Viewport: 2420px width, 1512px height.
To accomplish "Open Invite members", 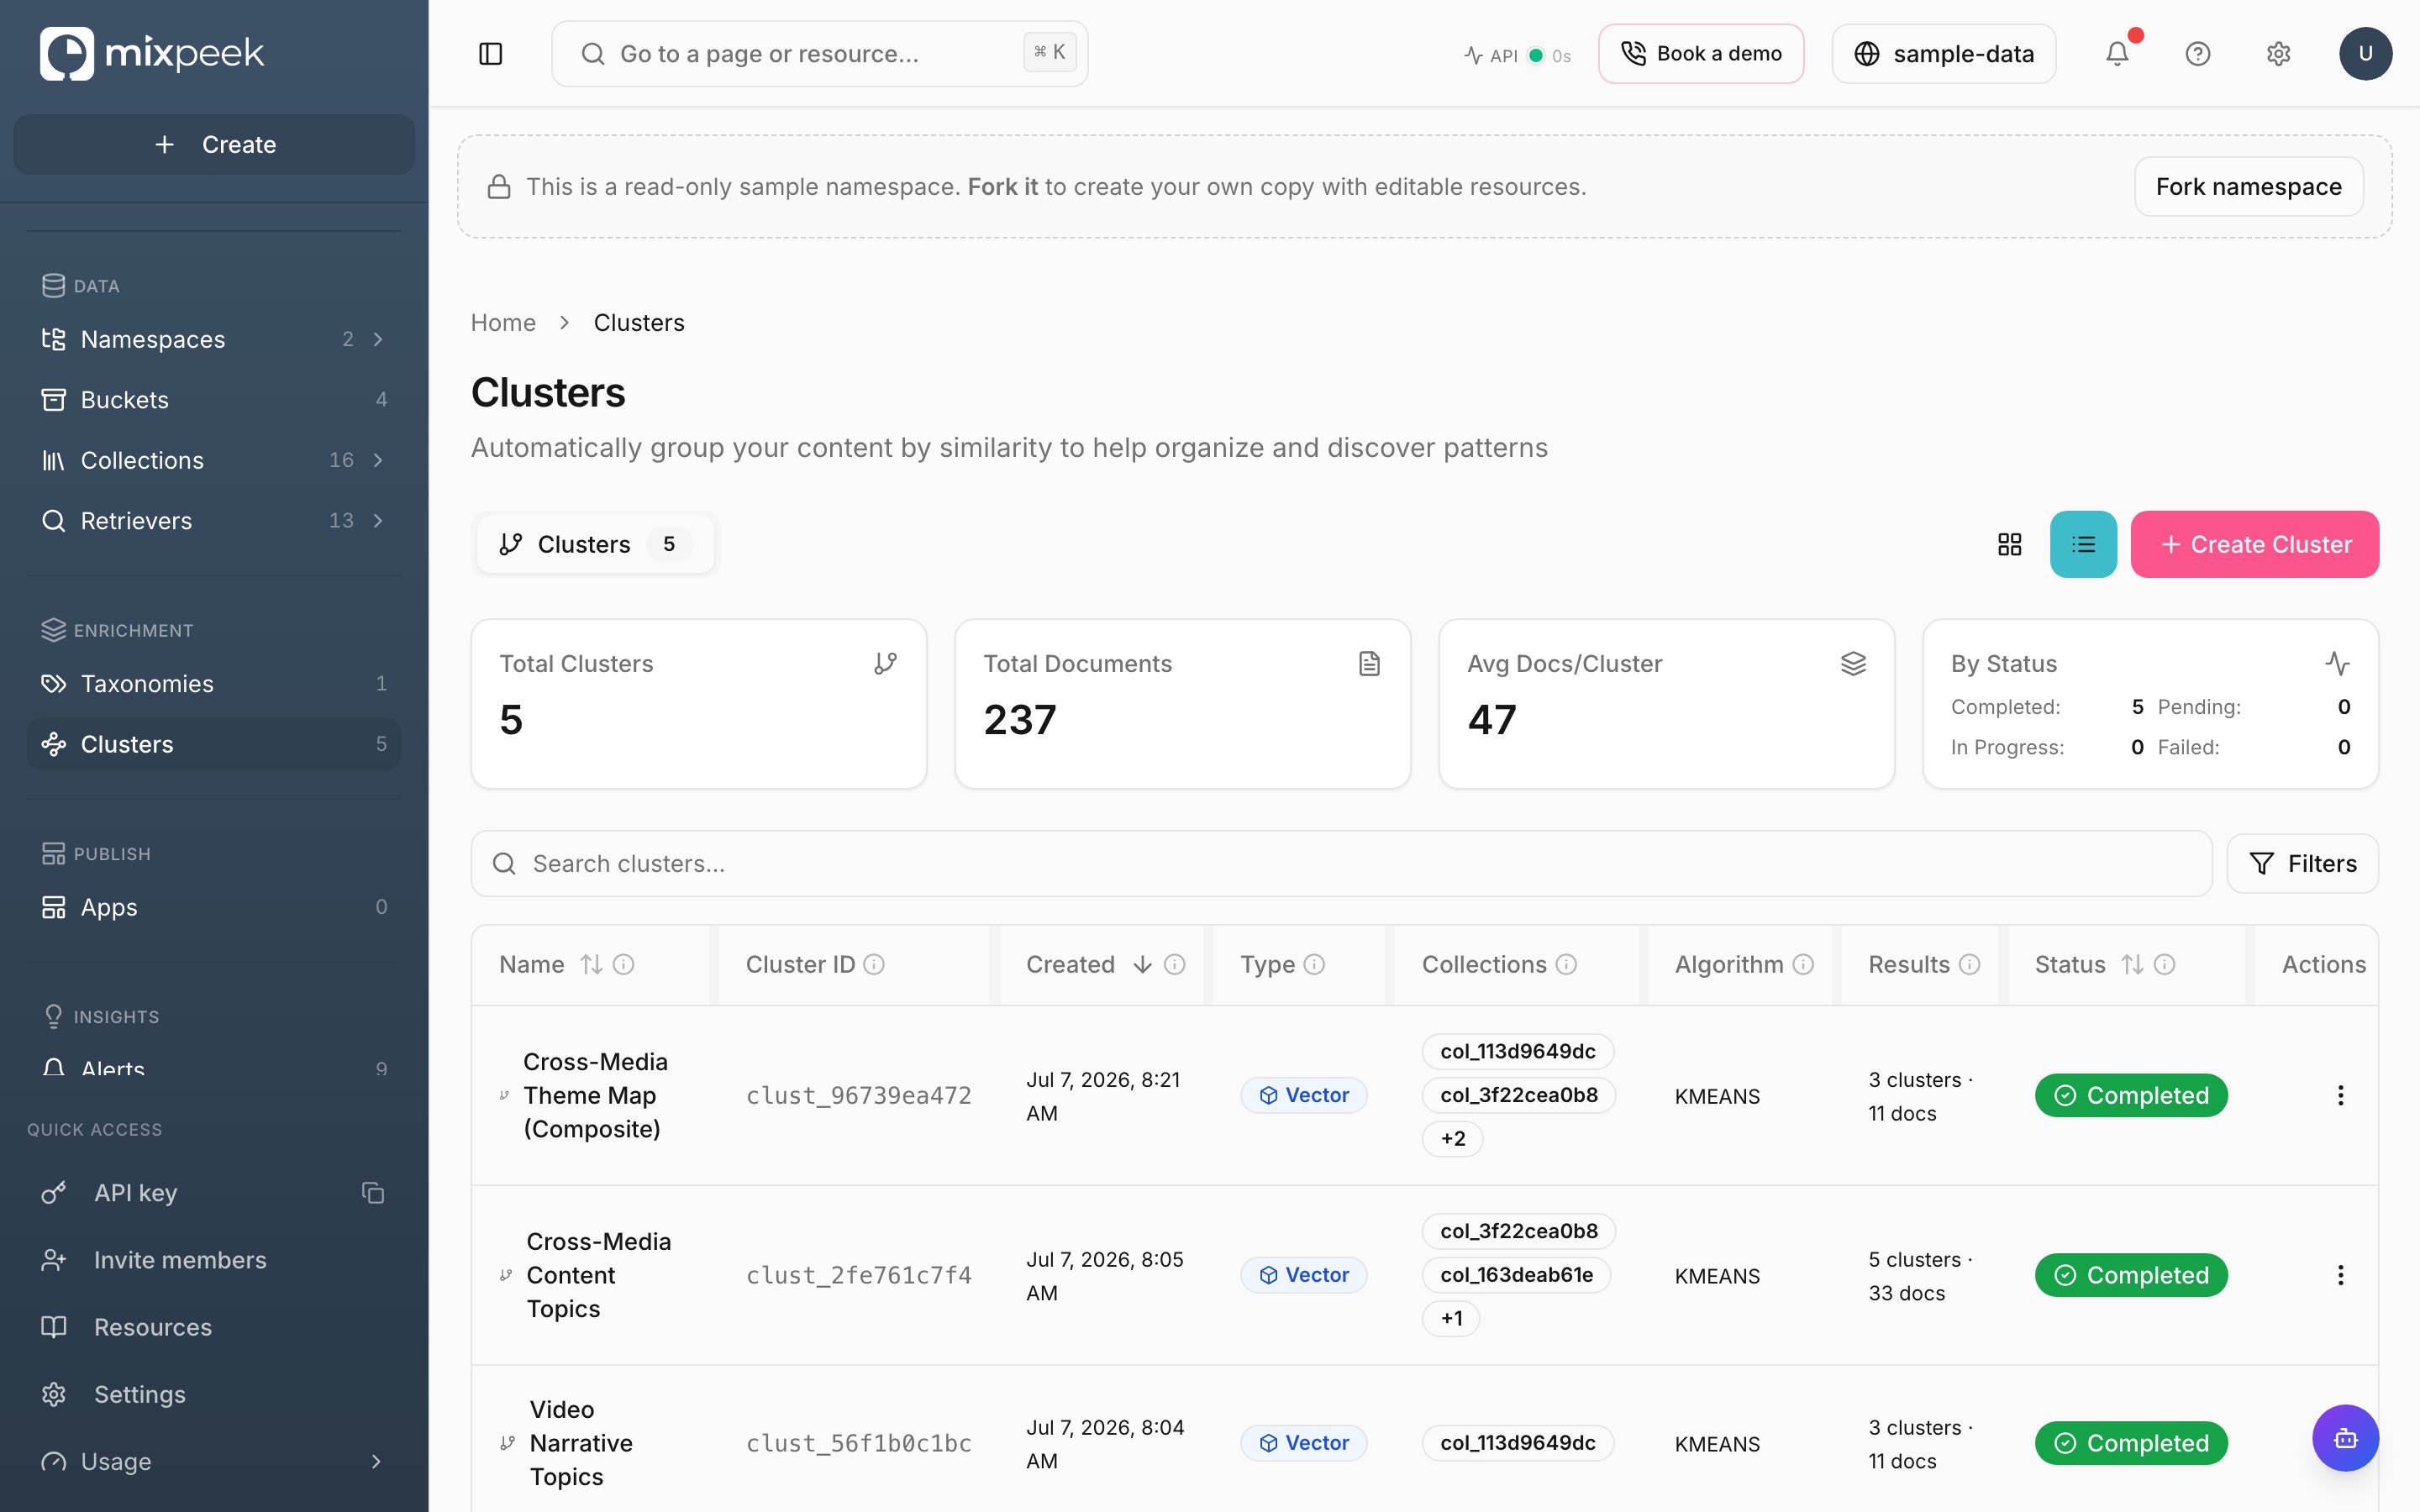I will pos(214,1260).
